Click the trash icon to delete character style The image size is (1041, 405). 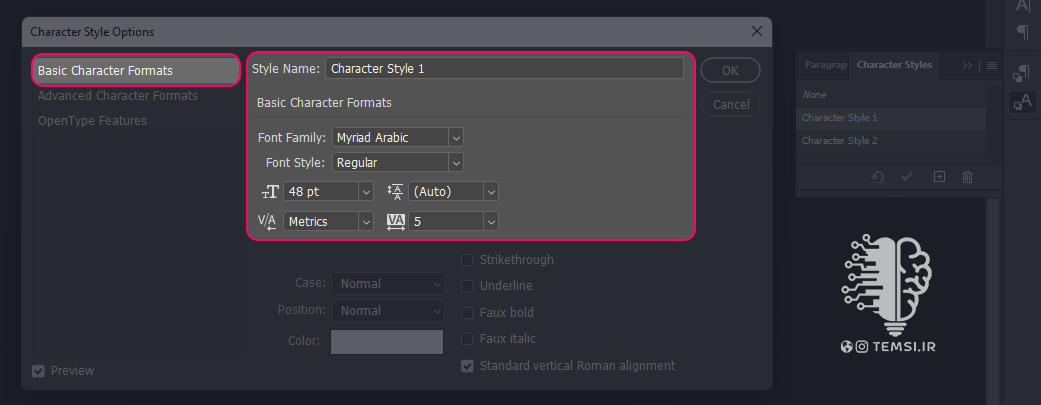pos(967,177)
